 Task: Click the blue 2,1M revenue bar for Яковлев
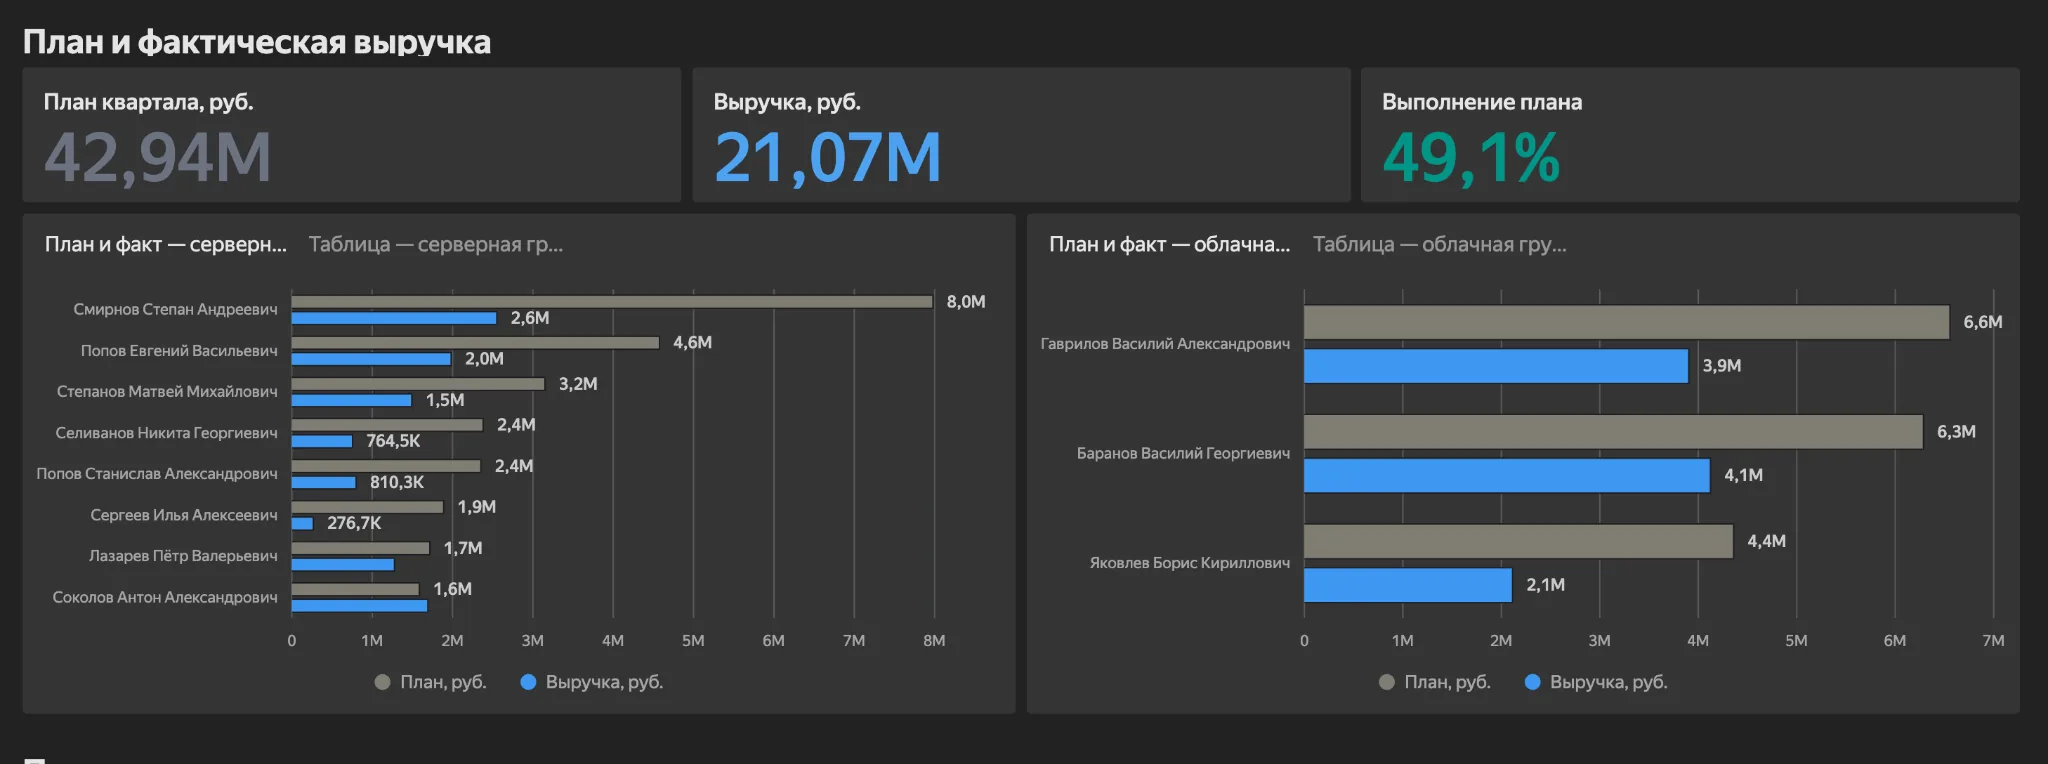click(x=1408, y=585)
